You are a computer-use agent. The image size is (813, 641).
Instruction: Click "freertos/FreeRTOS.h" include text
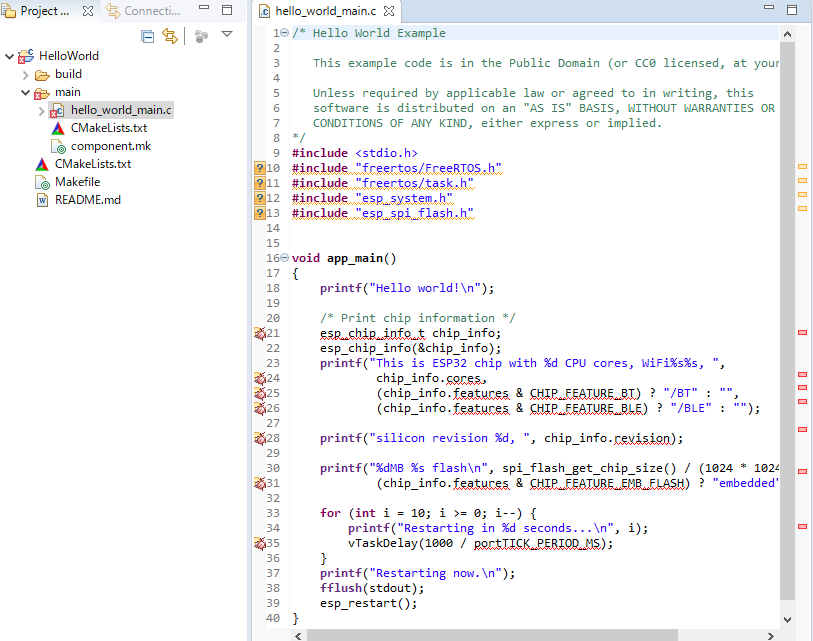coord(429,168)
